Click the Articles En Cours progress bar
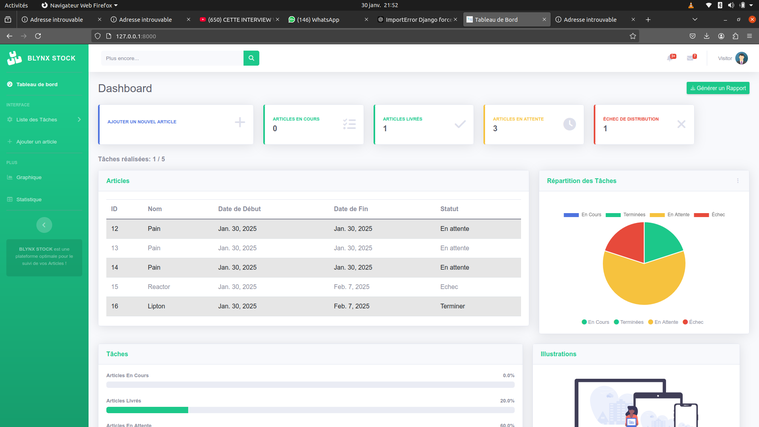The image size is (759, 427). 310,385
